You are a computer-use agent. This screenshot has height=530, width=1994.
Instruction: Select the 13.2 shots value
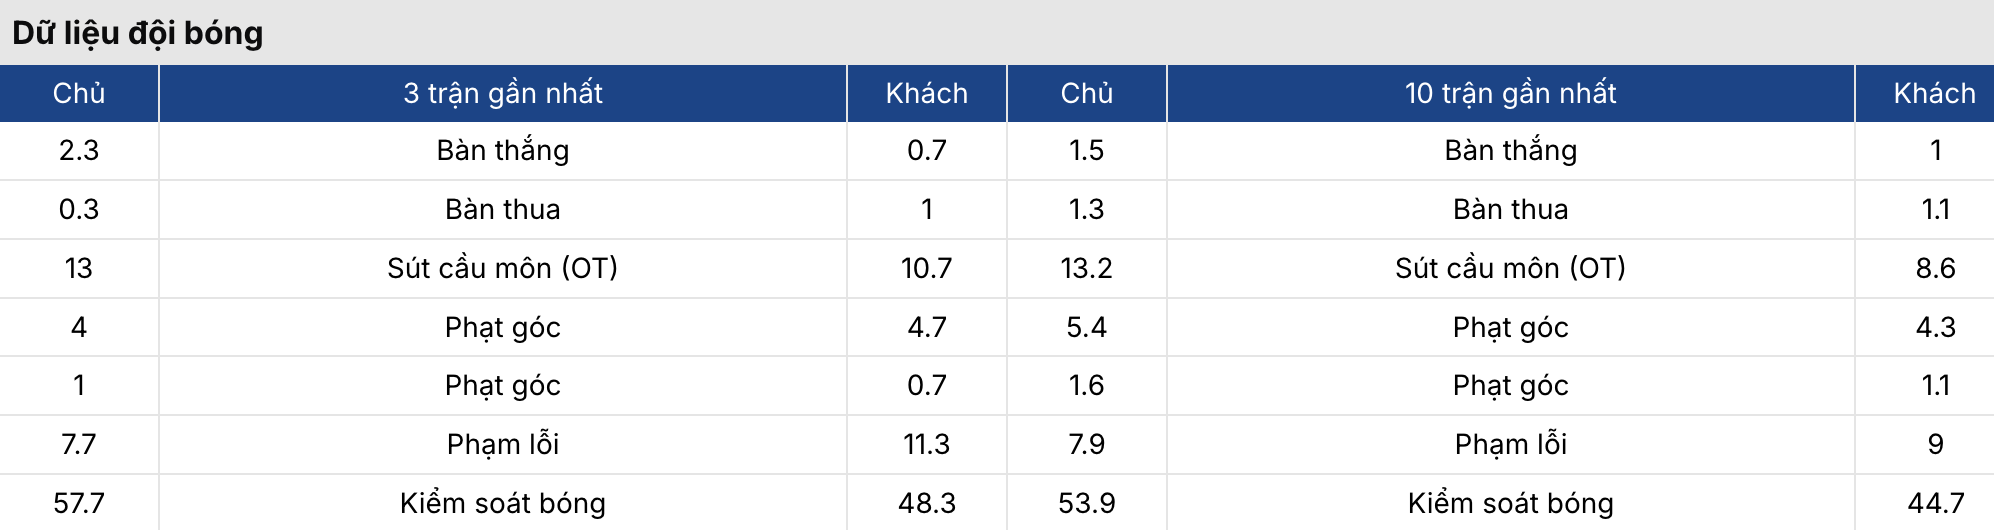click(1086, 268)
